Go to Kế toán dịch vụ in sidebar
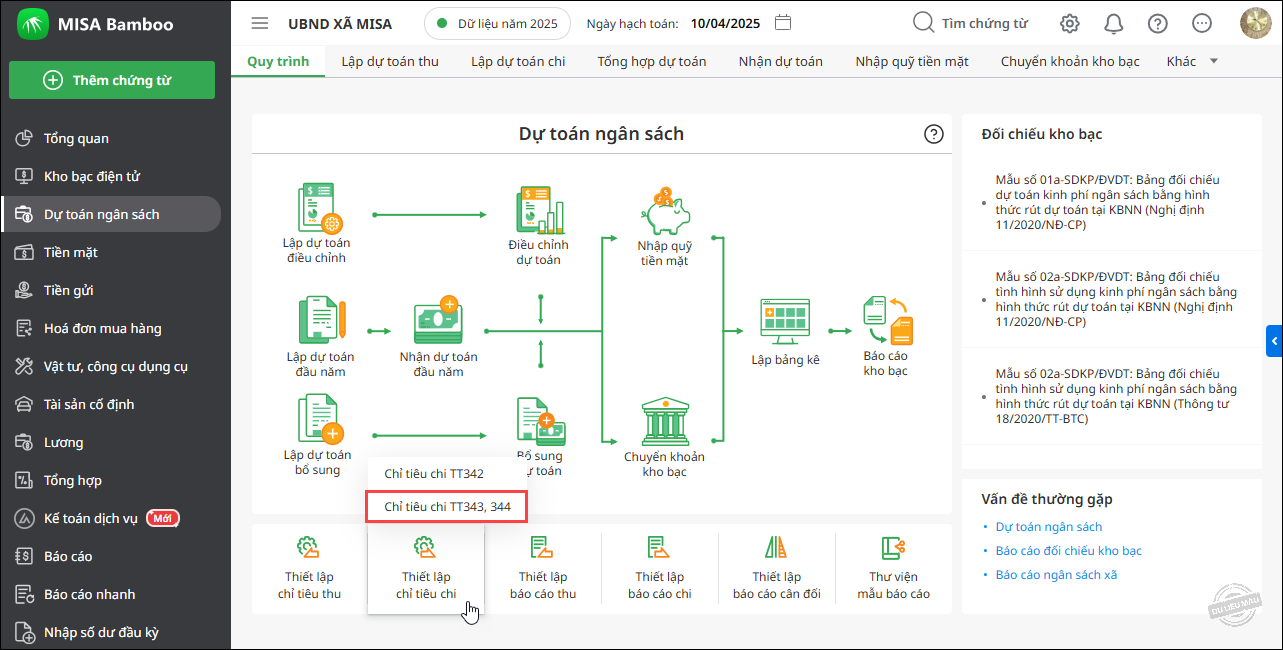1283x650 pixels. 112,518
